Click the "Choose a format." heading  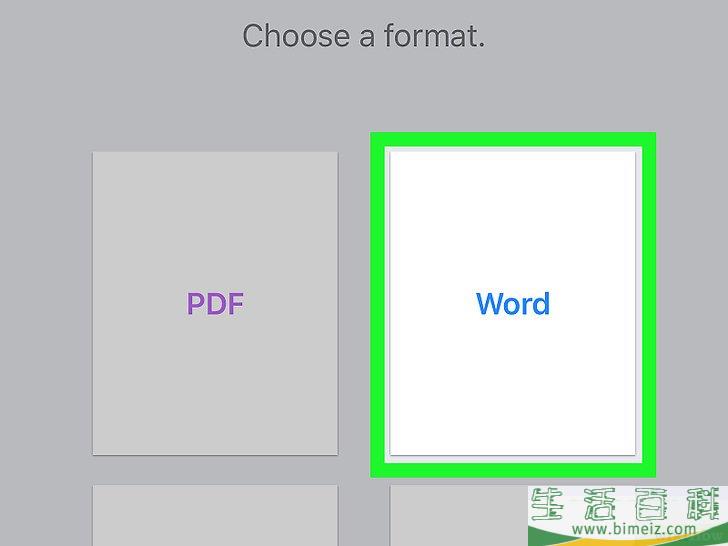point(364,36)
